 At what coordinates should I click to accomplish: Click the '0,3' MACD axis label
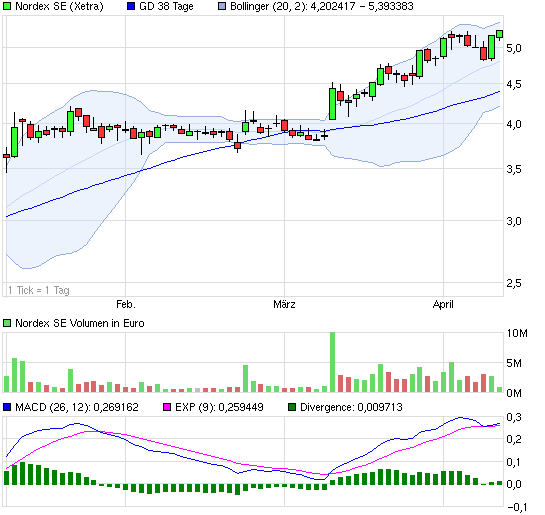click(x=514, y=417)
